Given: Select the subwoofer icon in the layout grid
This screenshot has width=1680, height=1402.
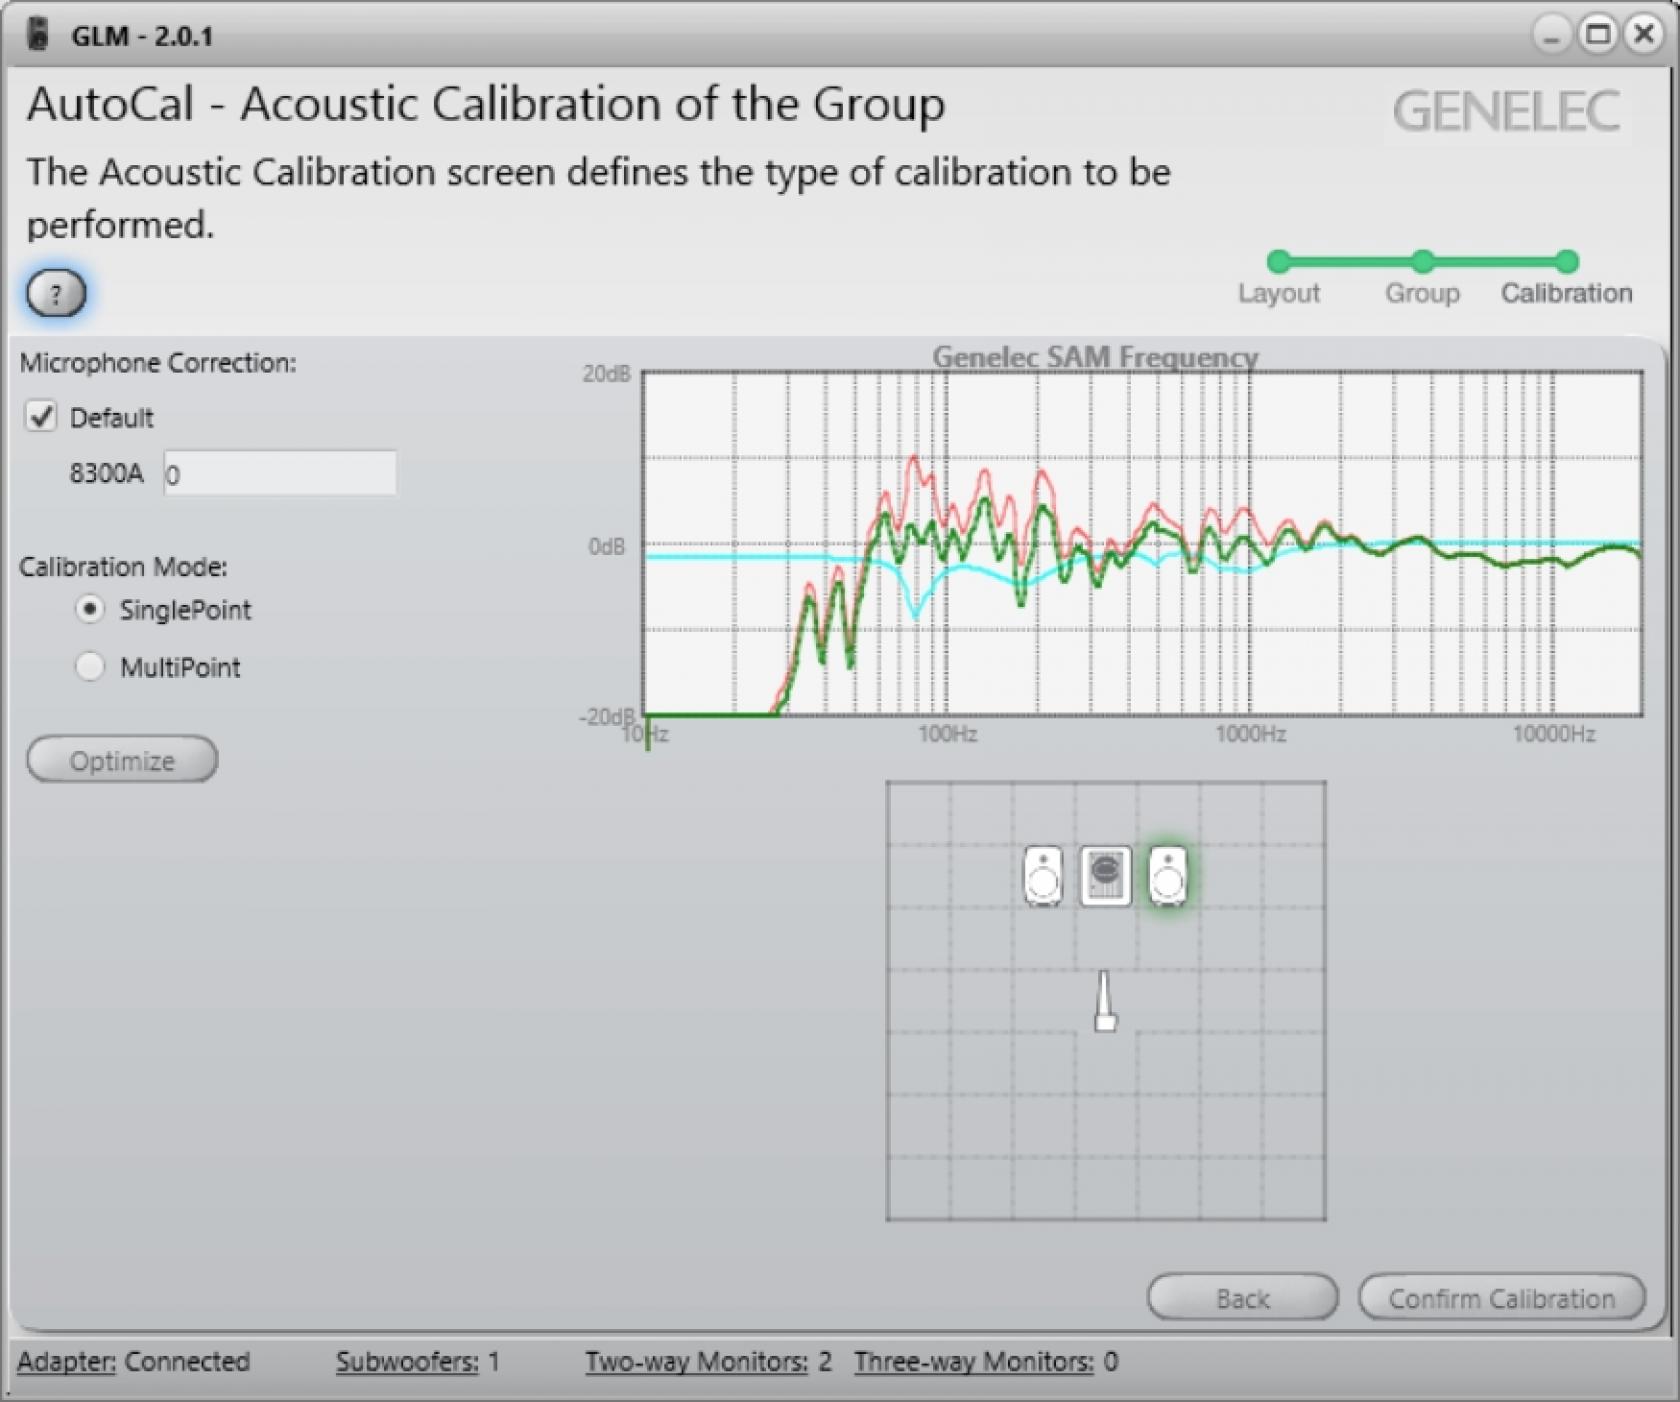Looking at the screenshot, I should click(x=1105, y=876).
